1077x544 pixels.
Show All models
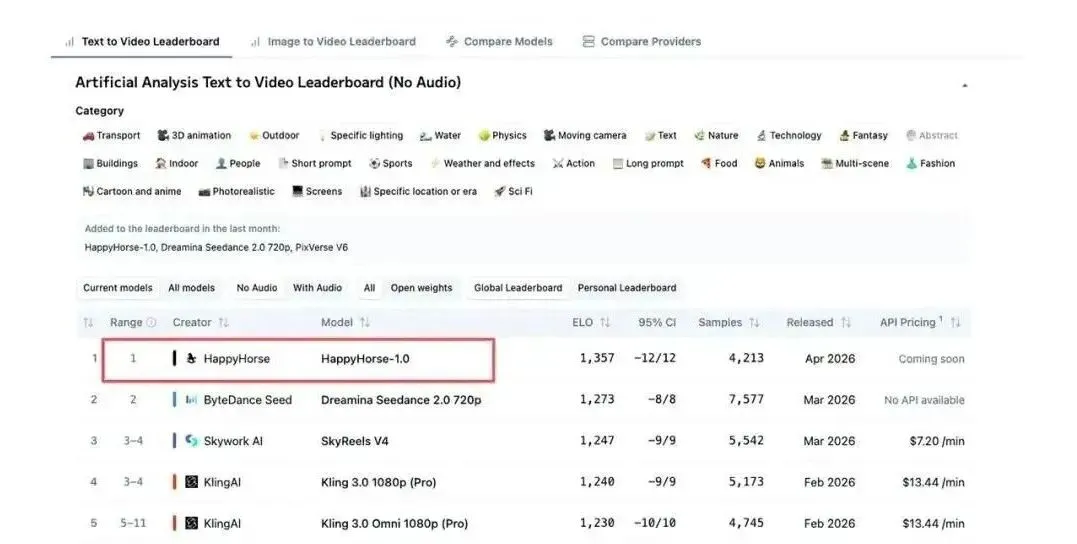tap(192, 288)
